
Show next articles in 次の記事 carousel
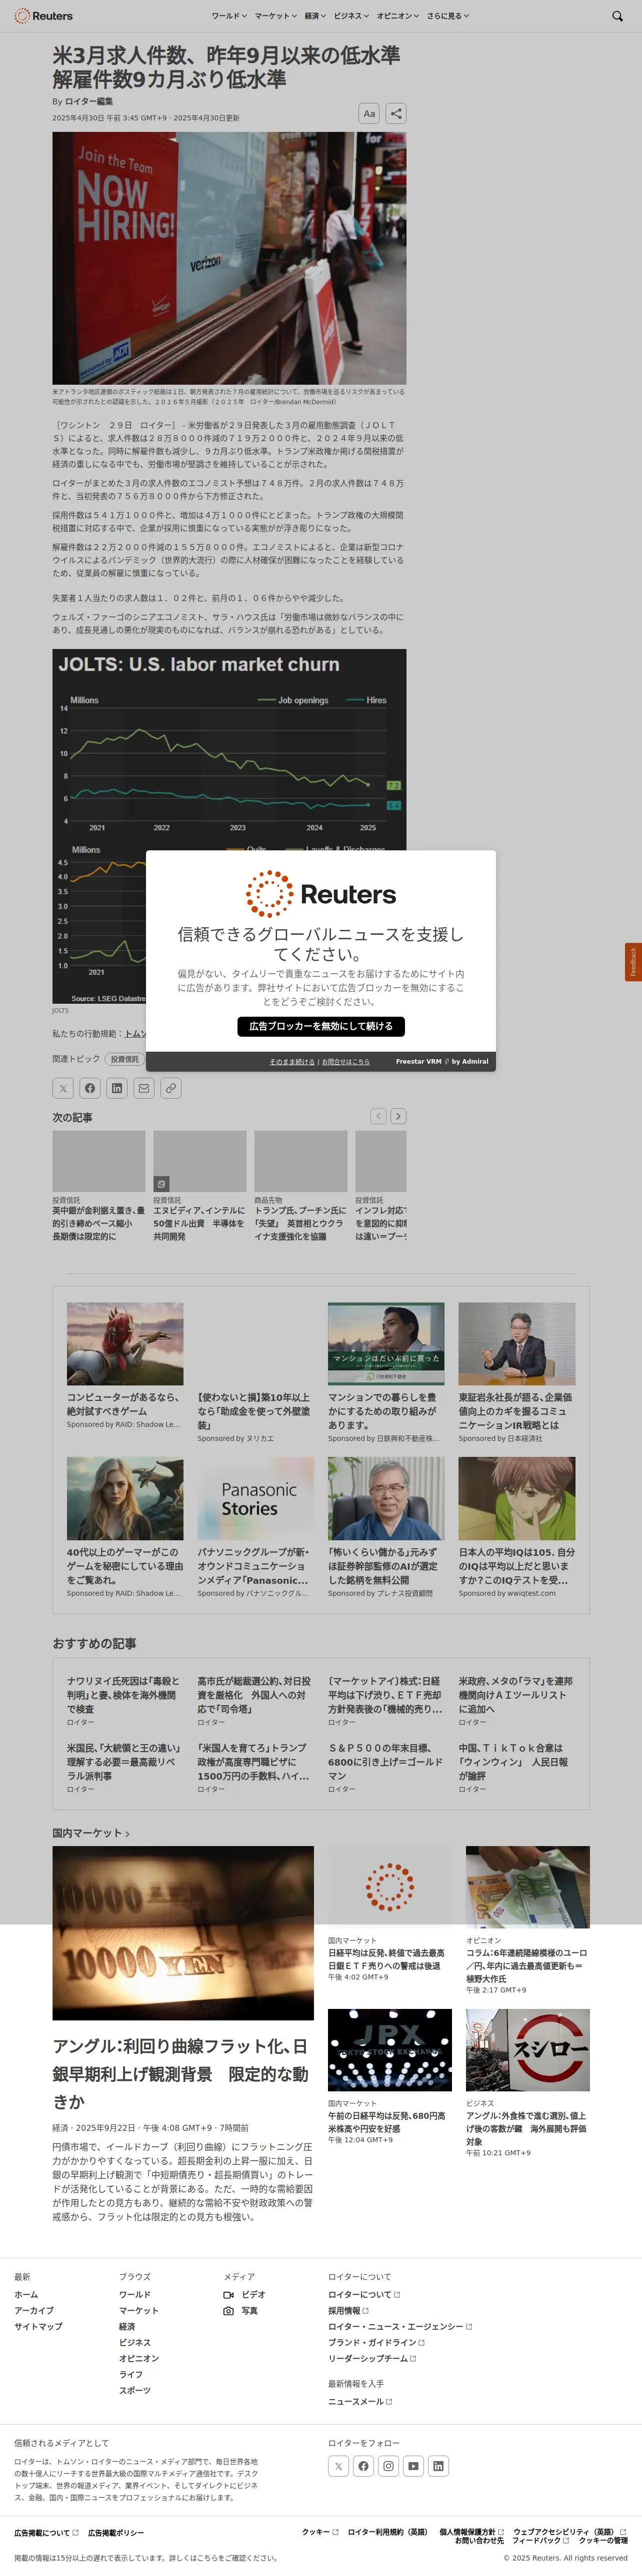click(398, 1116)
